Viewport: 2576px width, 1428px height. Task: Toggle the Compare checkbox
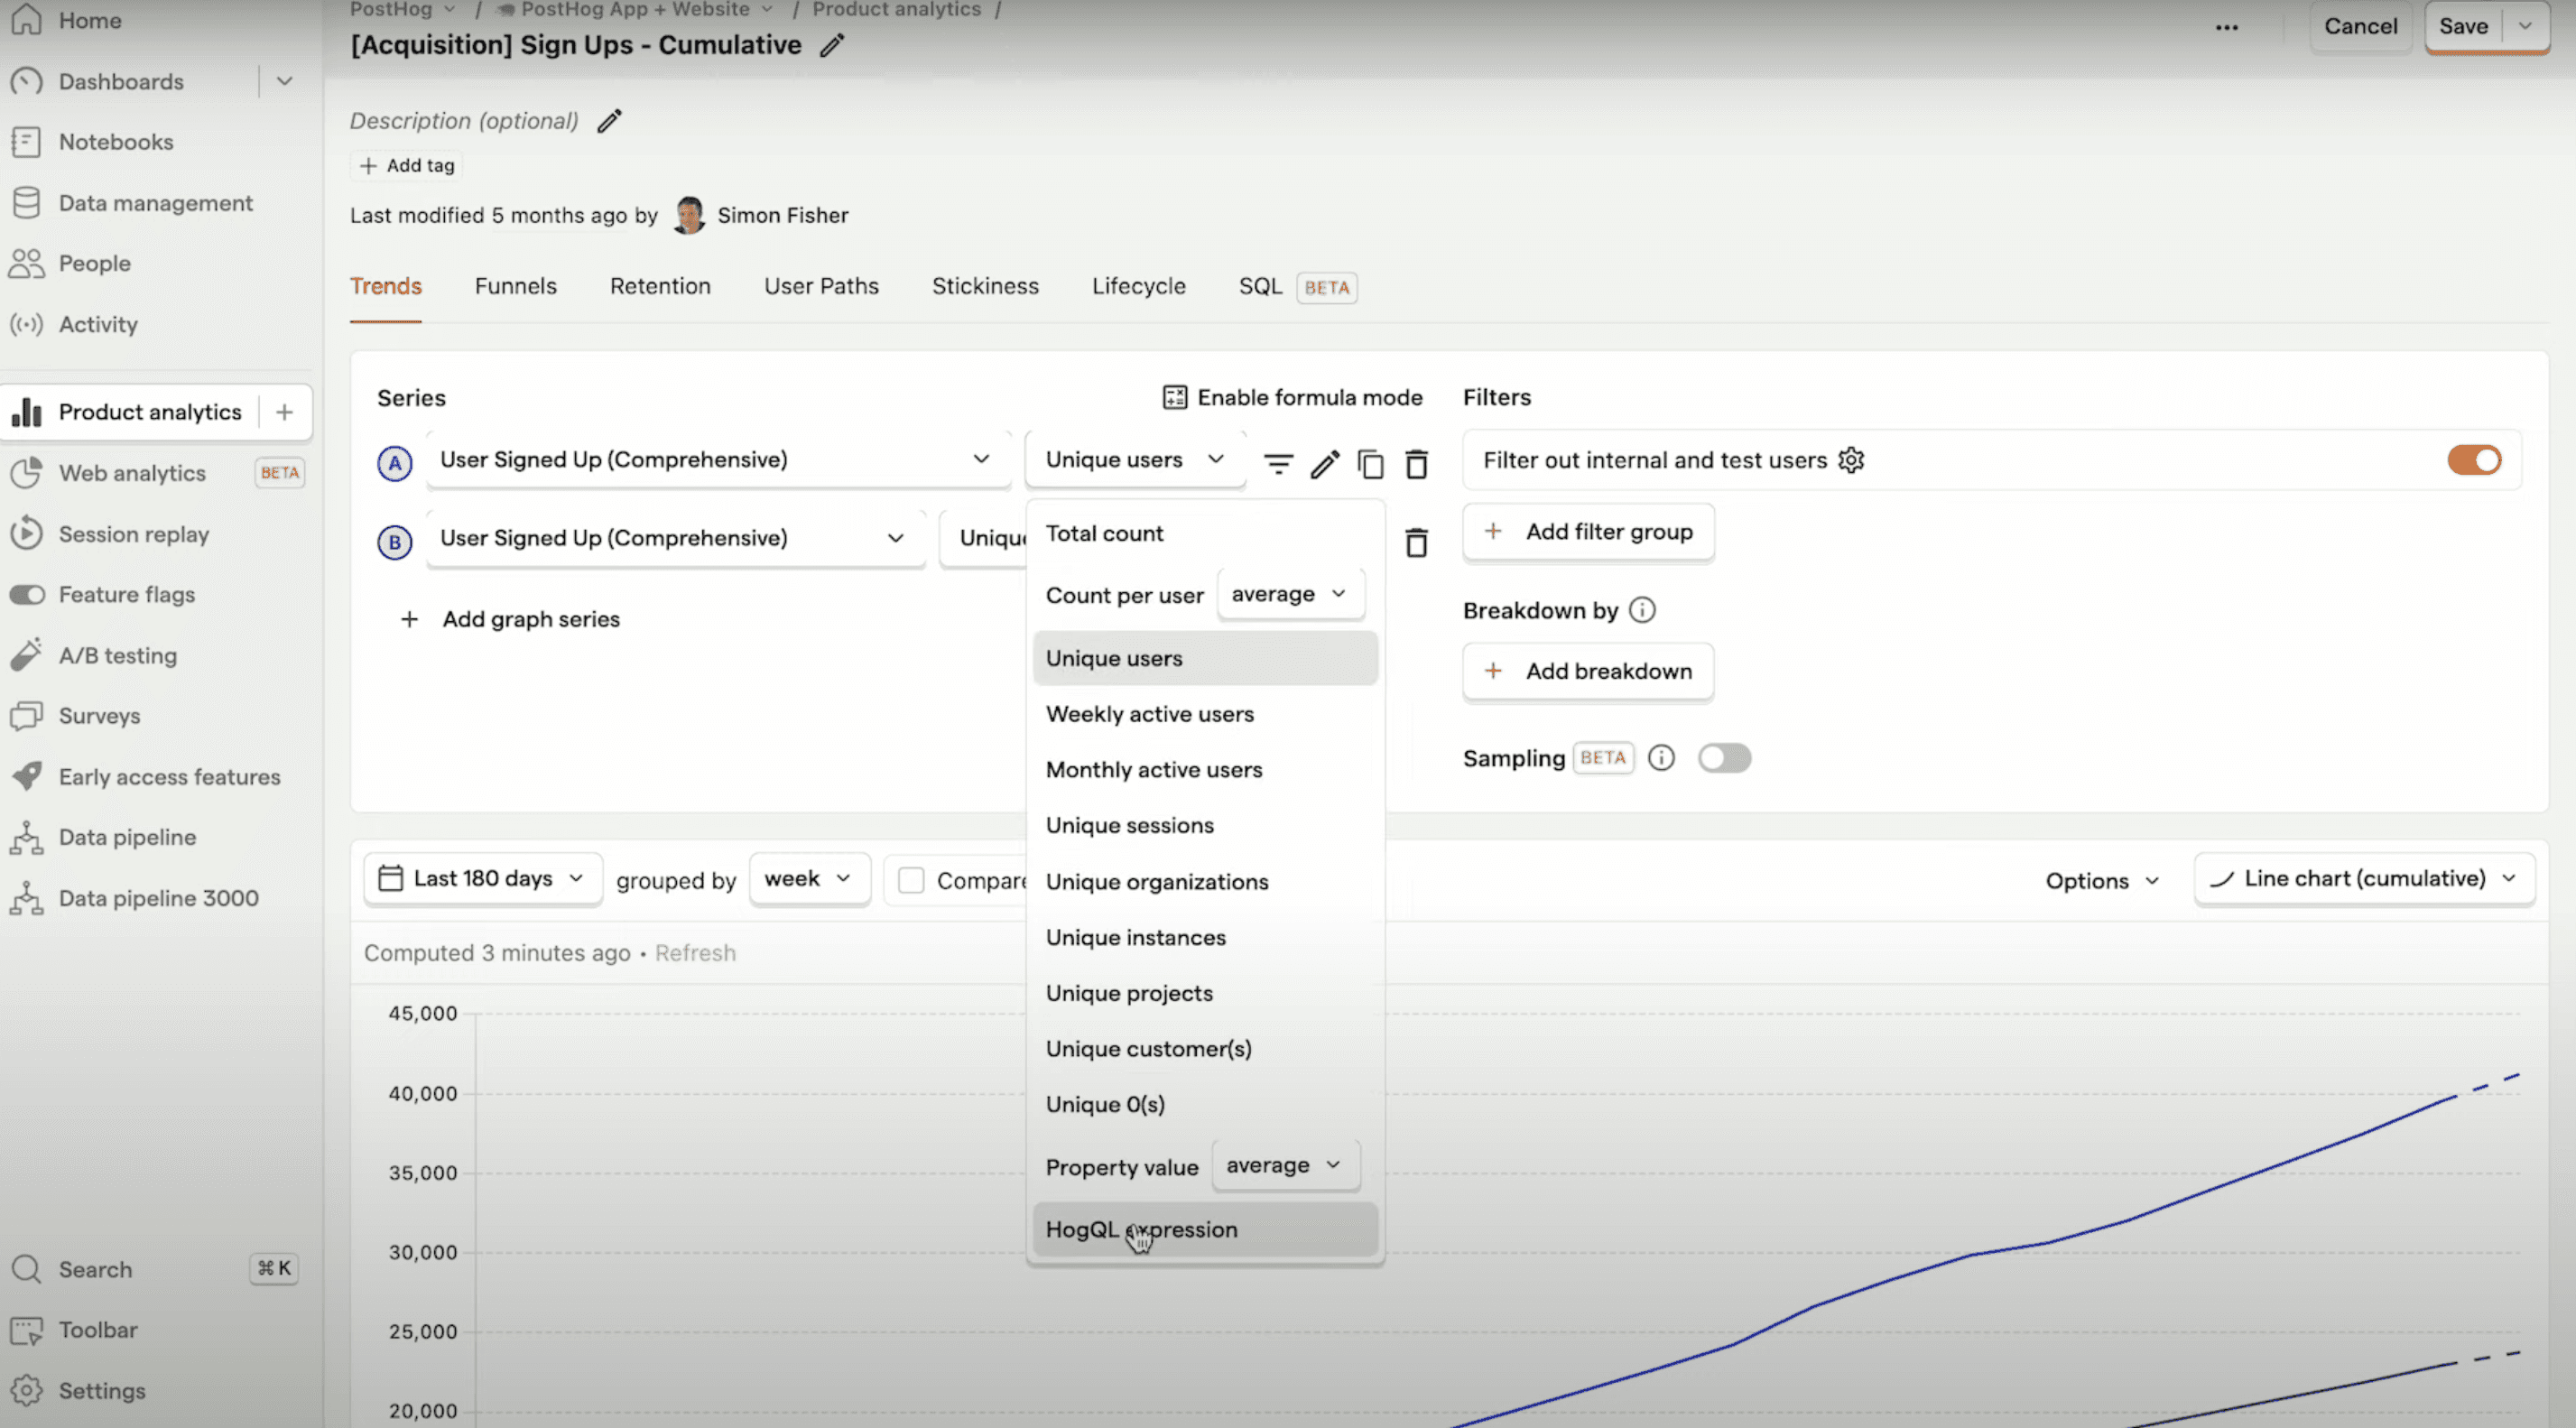point(911,879)
